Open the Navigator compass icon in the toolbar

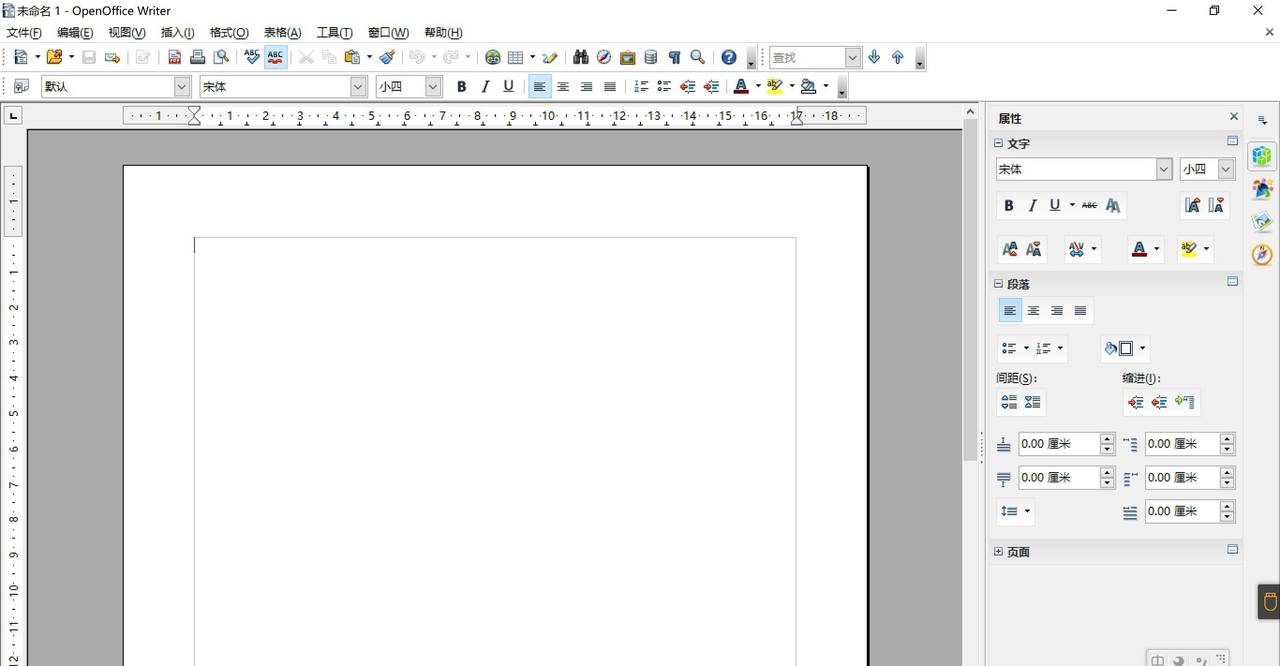[x=604, y=58]
